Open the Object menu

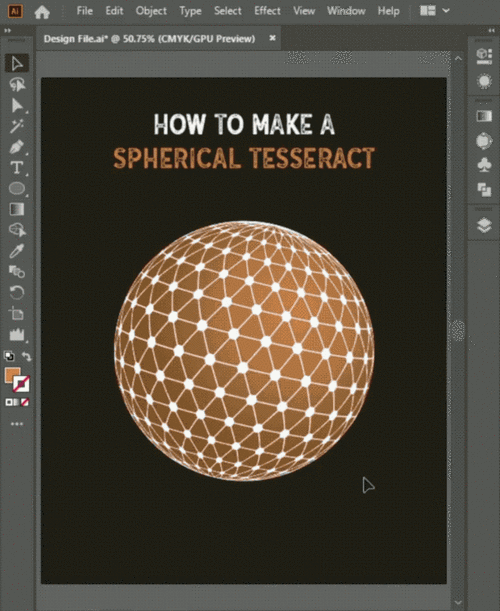(151, 11)
